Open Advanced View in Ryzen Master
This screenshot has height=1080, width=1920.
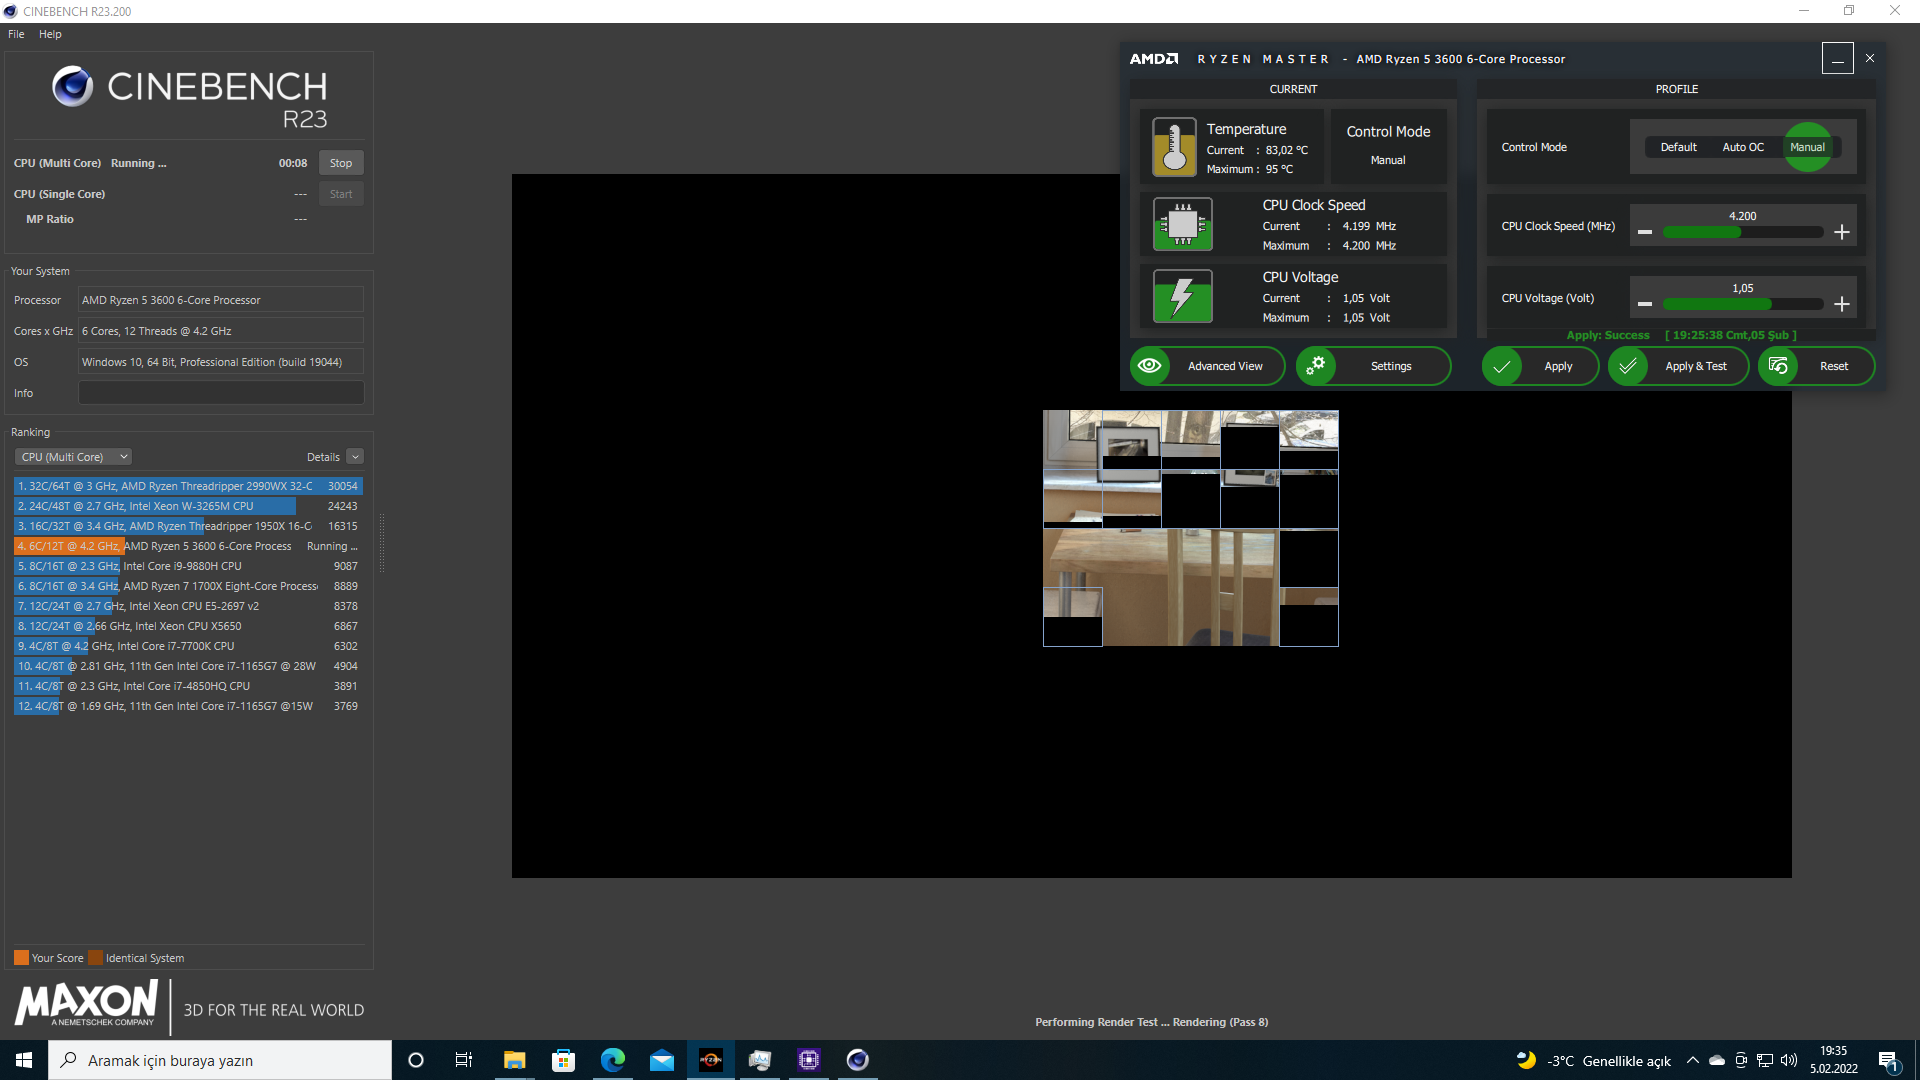tap(1207, 366)
